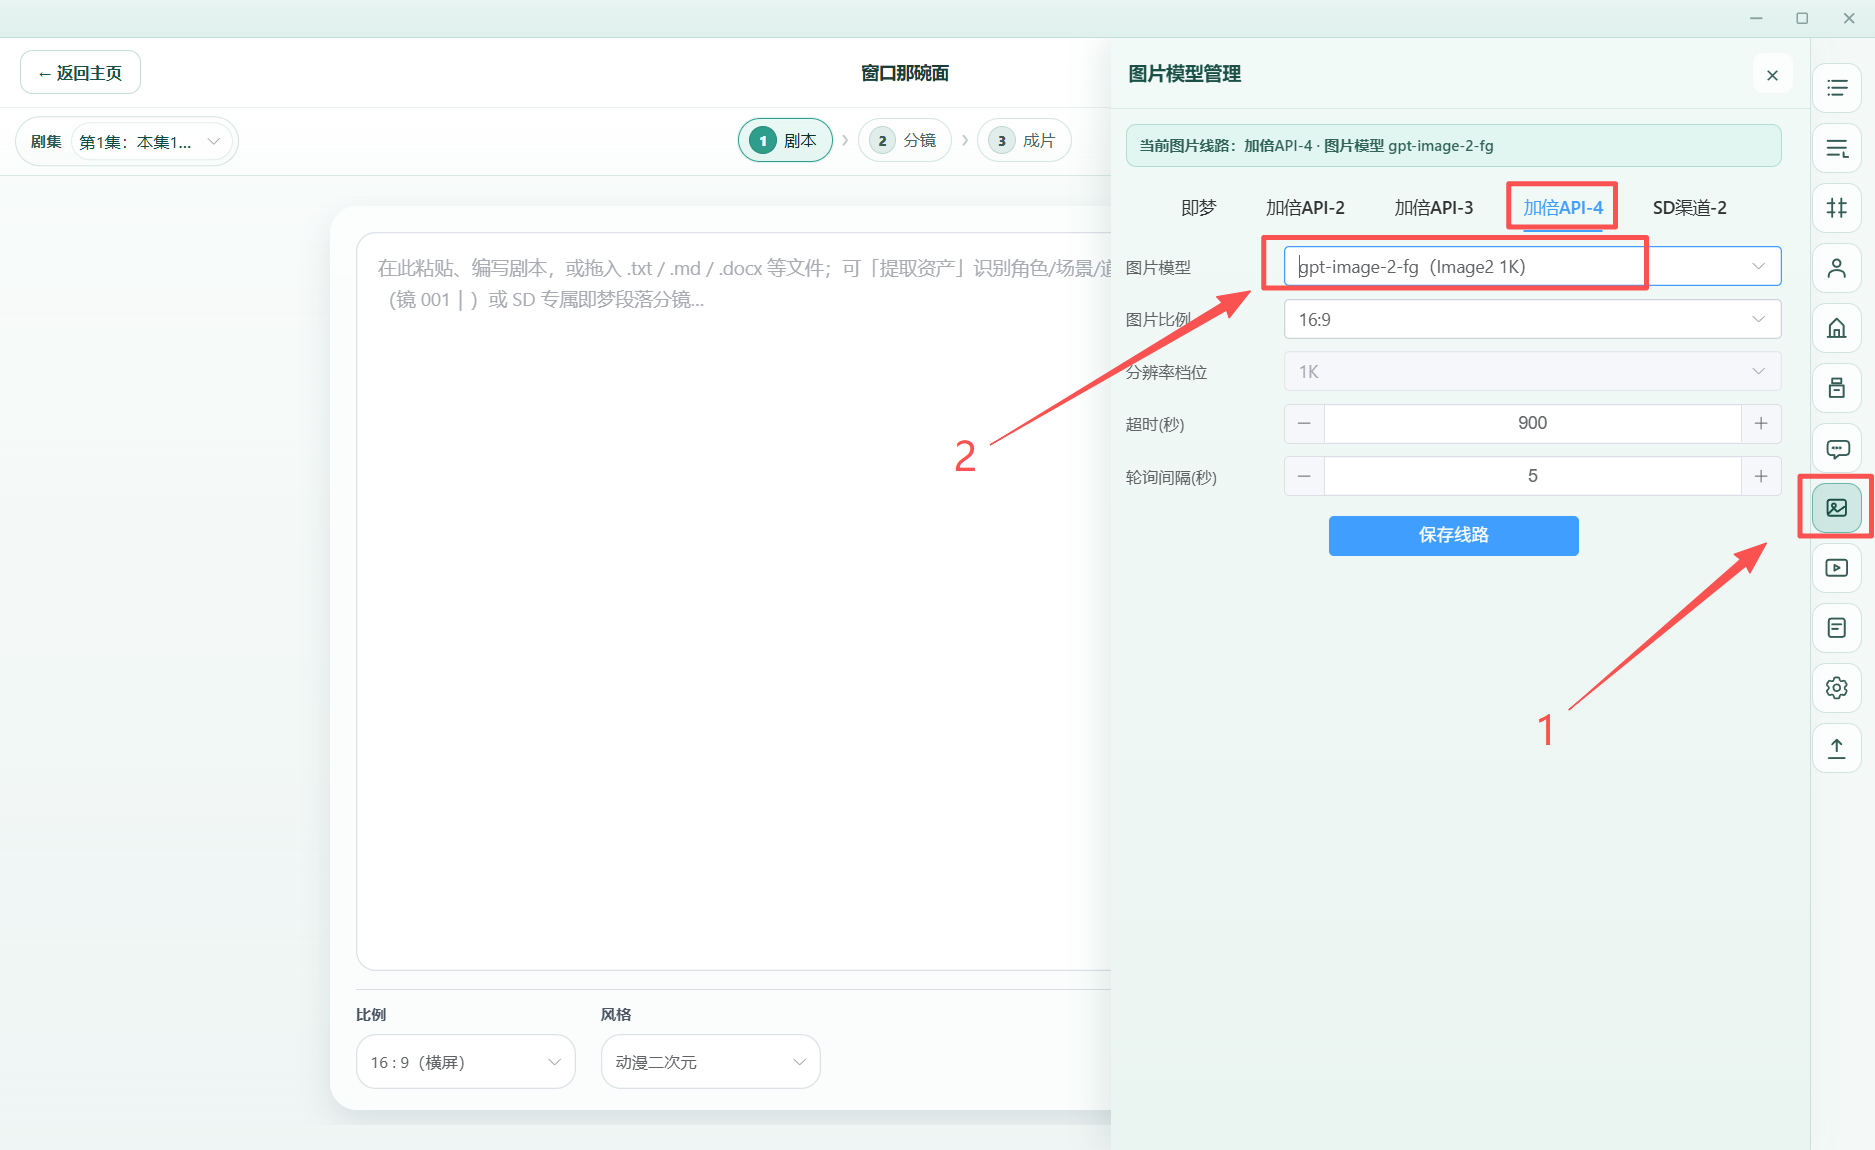Open the chat bubble icon in sidebar
1875x1150 pixels.
coord(1837,448)
